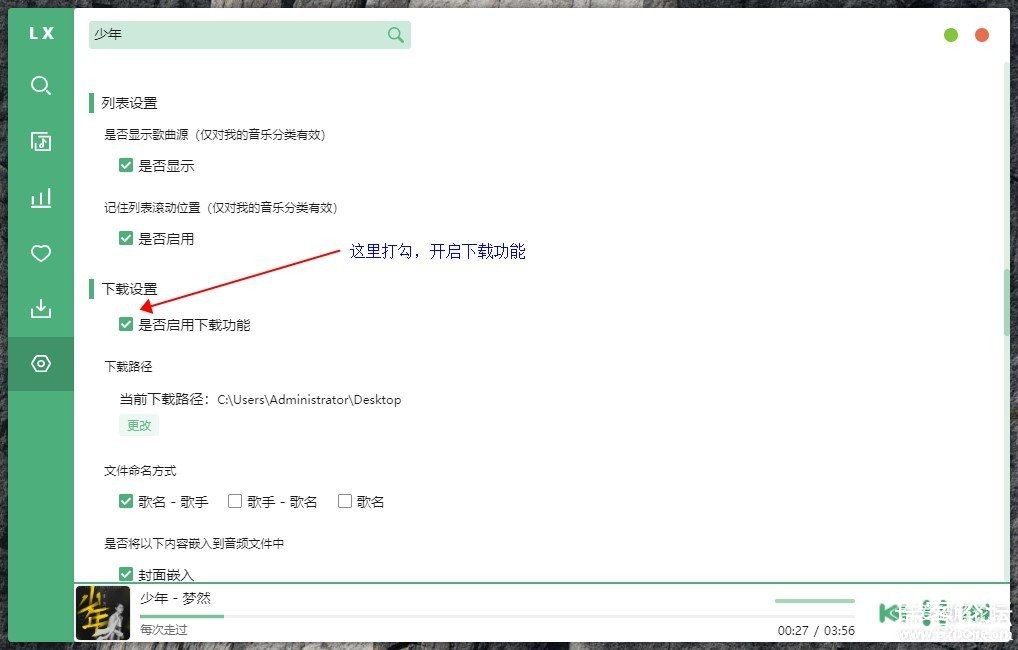
Task: Uncheck 是否显示 song source checkbox
Action: click(126, 166)
